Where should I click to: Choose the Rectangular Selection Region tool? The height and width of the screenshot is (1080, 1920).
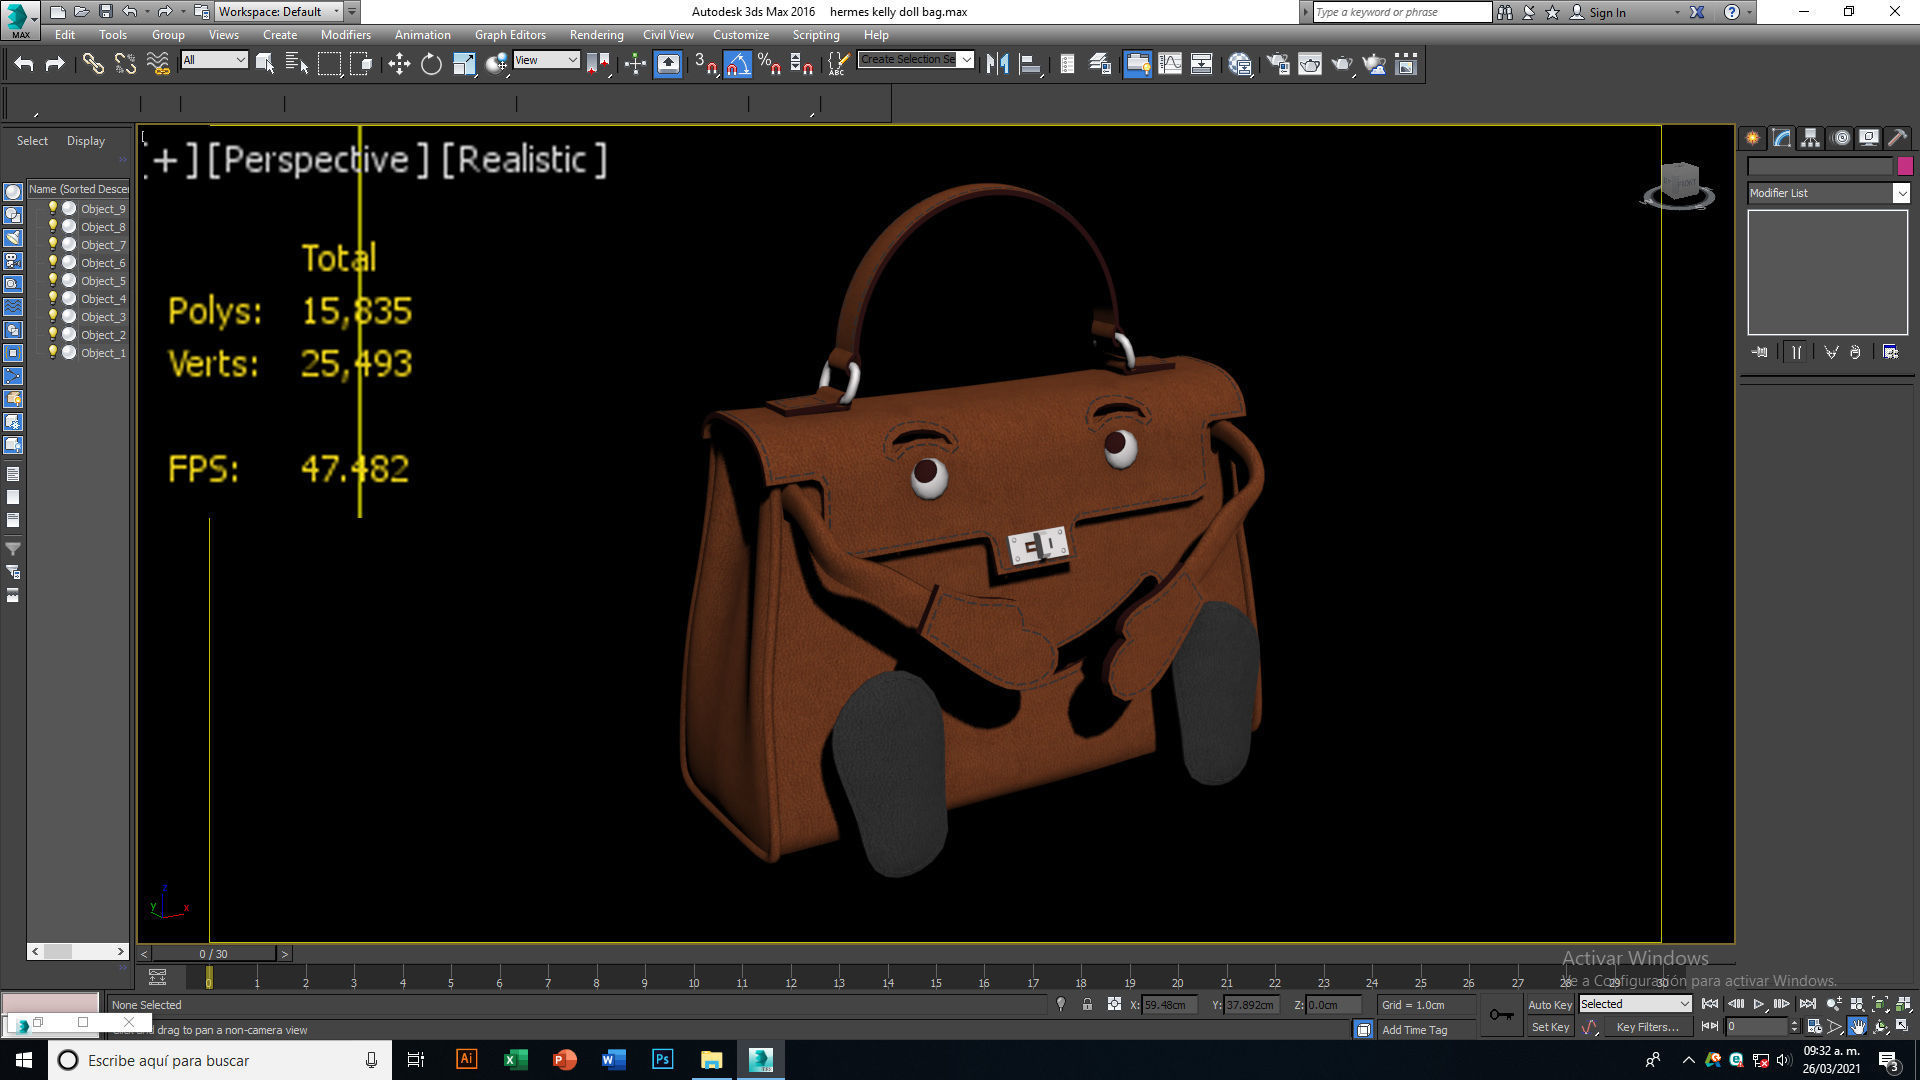pos(329,64)
